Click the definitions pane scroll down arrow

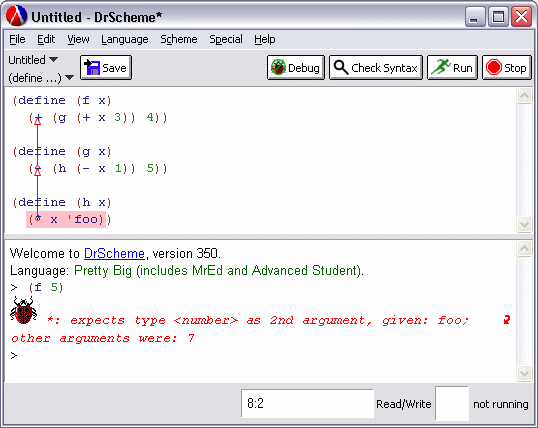[x=524, y=225]
